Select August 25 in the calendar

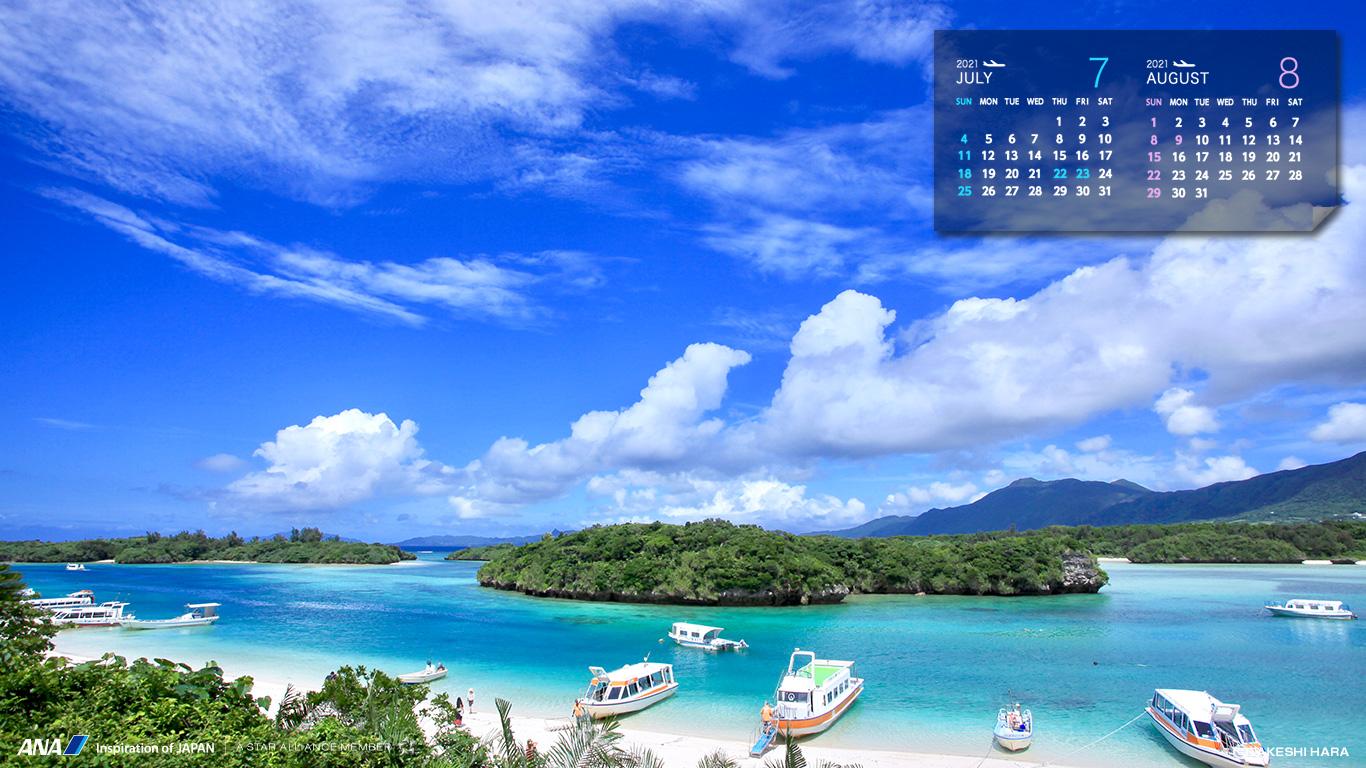tap(1225, 174)
